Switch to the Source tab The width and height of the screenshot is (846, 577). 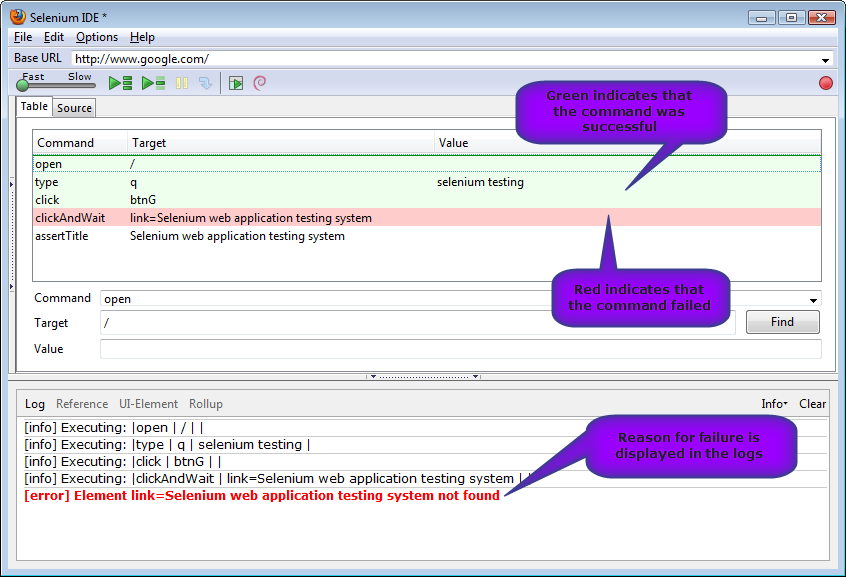pyautogui.click(x=74, y=108)
